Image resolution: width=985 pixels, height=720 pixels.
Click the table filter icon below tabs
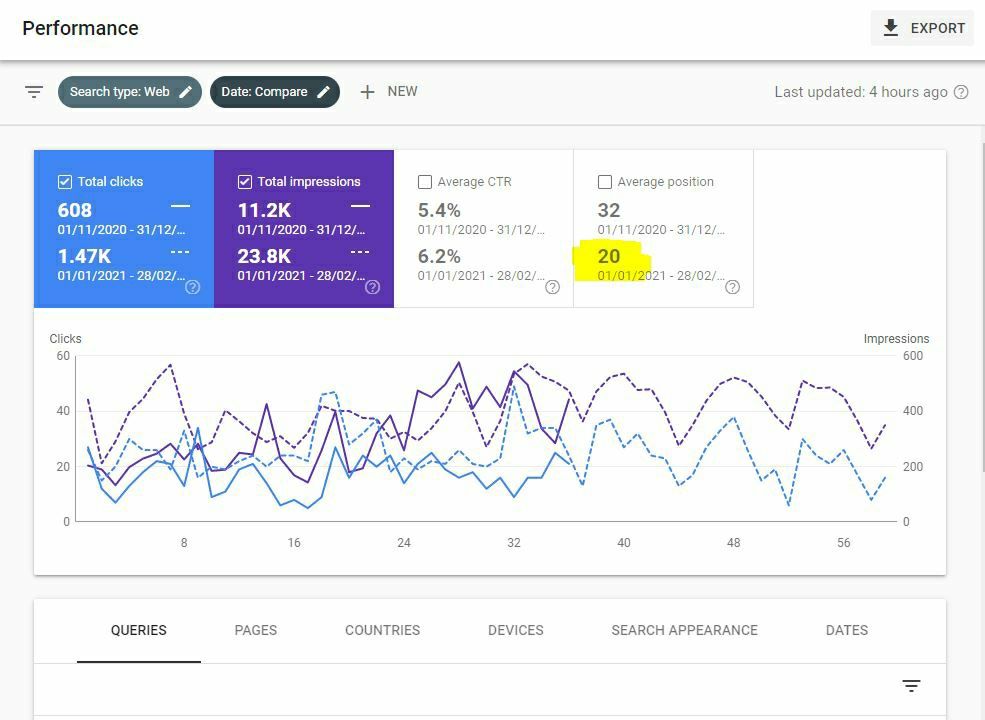pyautogui.click(x=911, y=686)
